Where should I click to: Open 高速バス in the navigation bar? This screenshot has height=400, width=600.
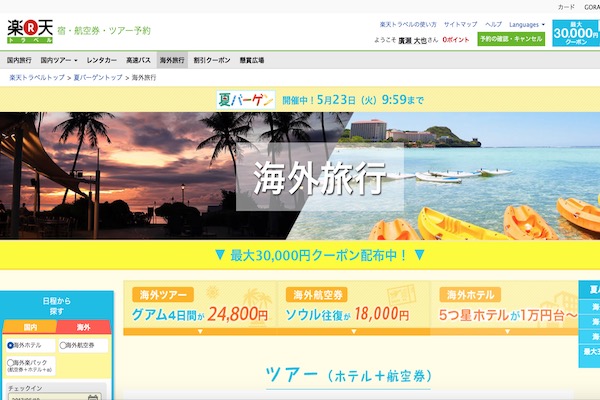coord(138,60)
